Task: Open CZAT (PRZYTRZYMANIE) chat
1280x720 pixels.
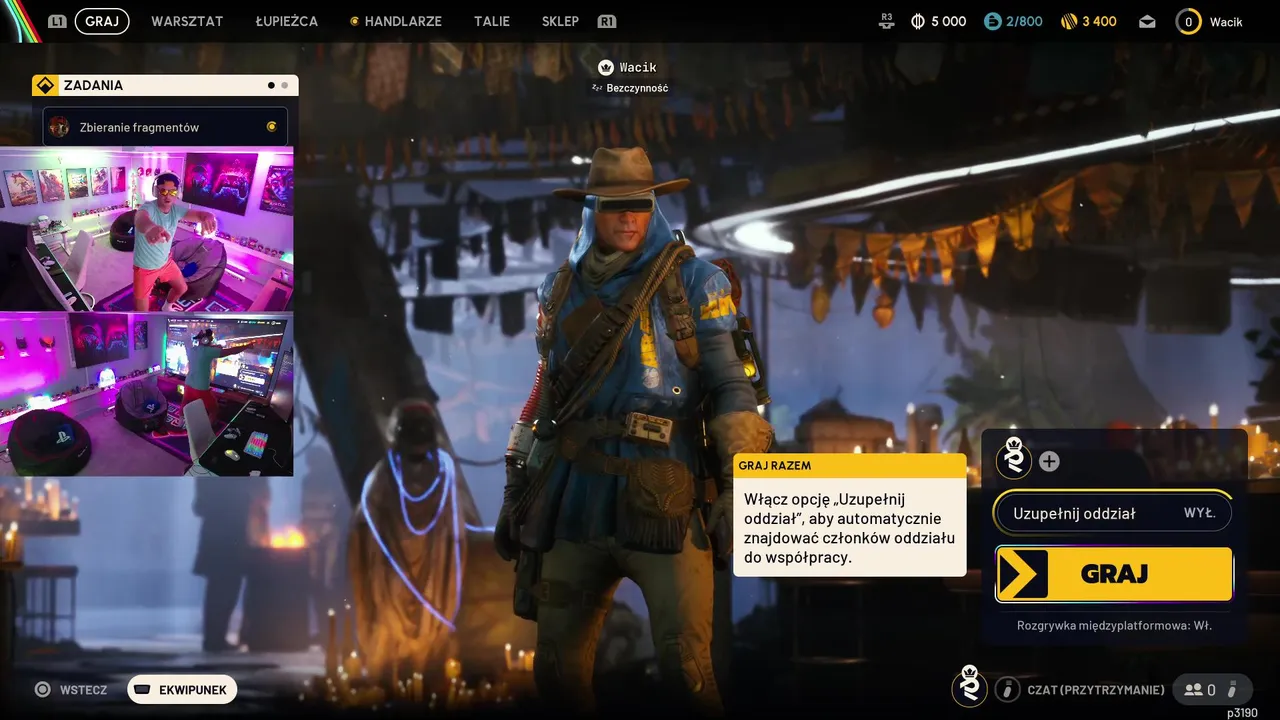Action: point(1096,690)
